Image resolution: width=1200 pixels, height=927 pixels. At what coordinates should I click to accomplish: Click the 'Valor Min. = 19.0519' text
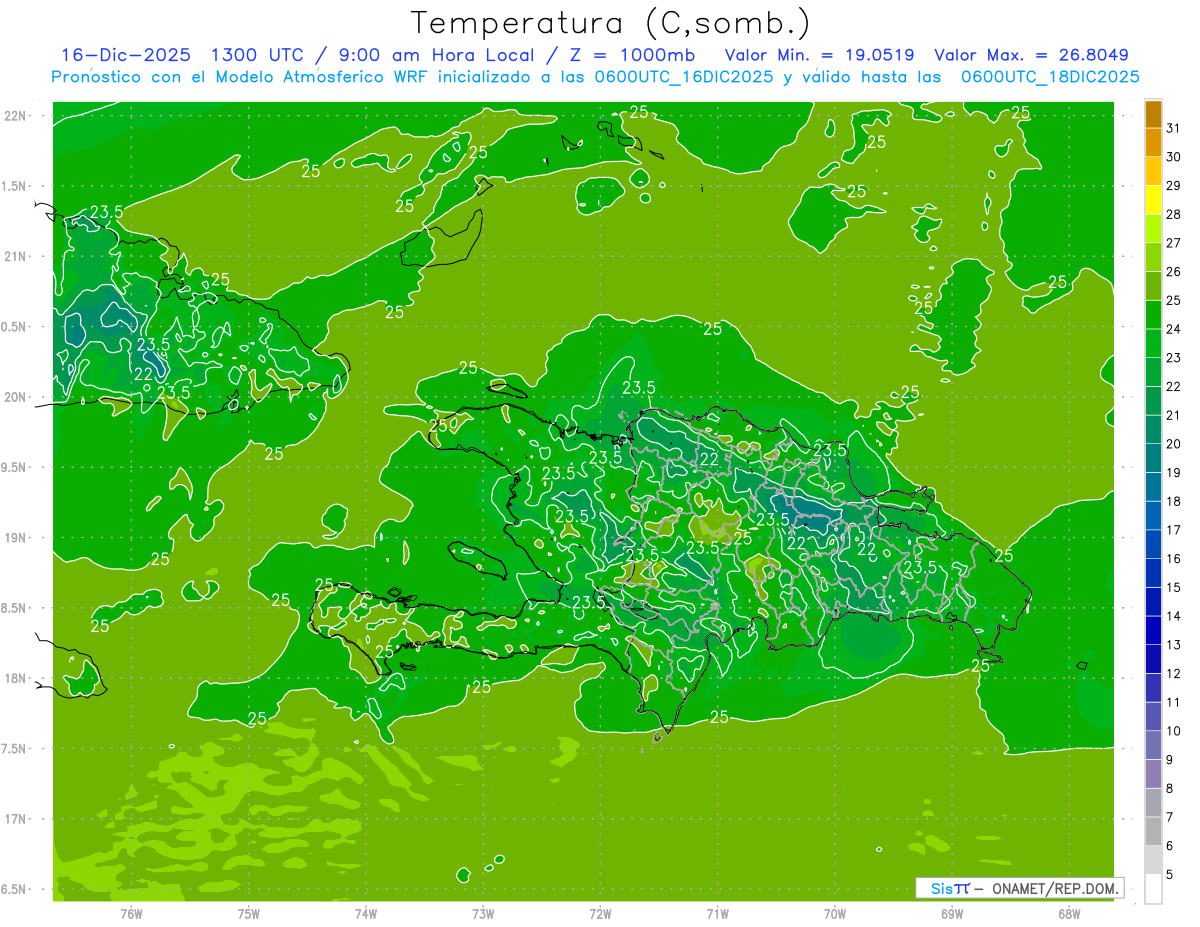819,55
